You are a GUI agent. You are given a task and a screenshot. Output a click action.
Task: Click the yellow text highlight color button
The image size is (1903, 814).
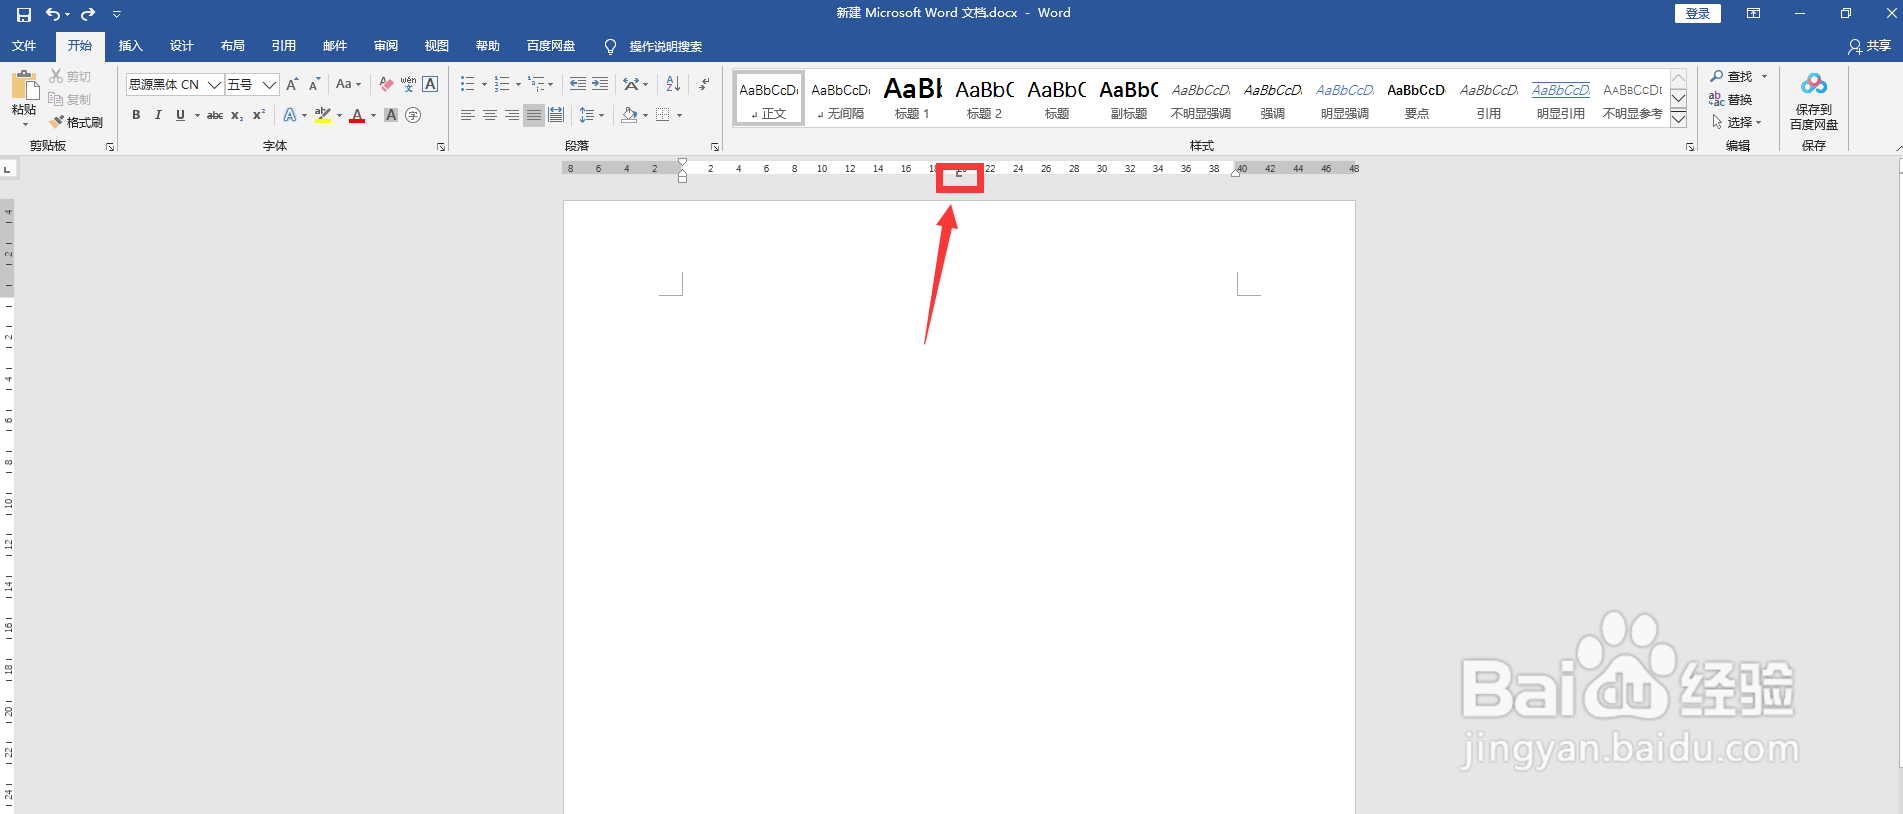[x=323, y=115]
